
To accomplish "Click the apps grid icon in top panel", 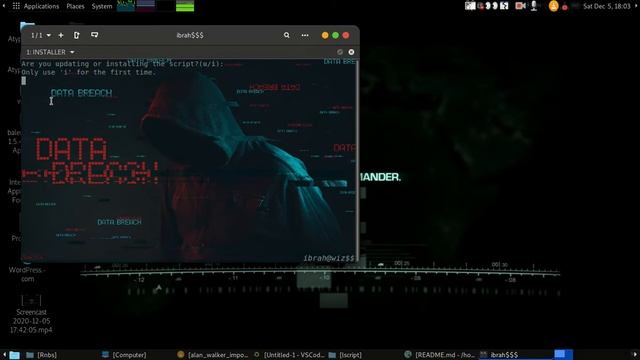I will click(x=16, y=6).
